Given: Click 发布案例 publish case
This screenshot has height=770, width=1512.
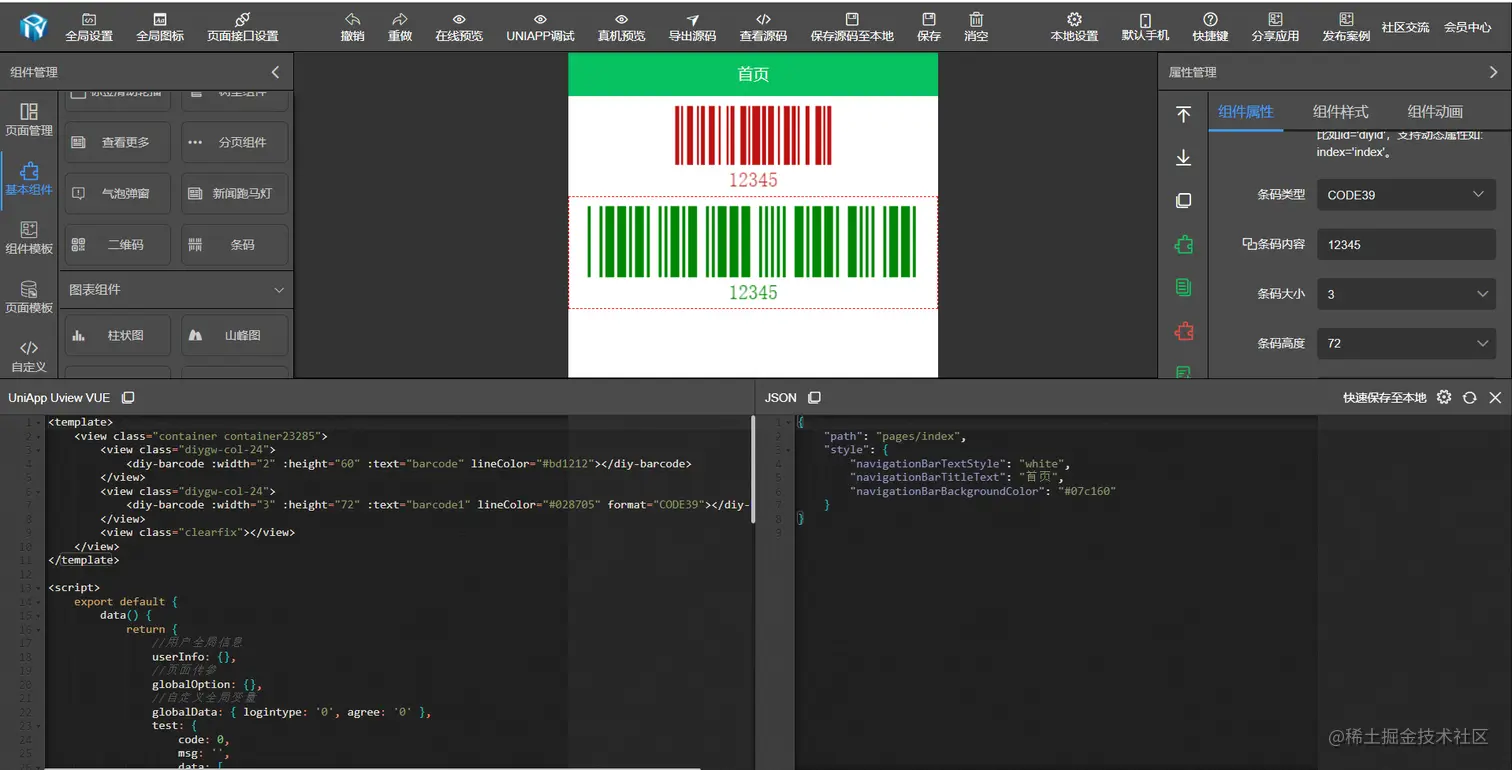Looking at the screenshot, I should [x=1346, y=27].
